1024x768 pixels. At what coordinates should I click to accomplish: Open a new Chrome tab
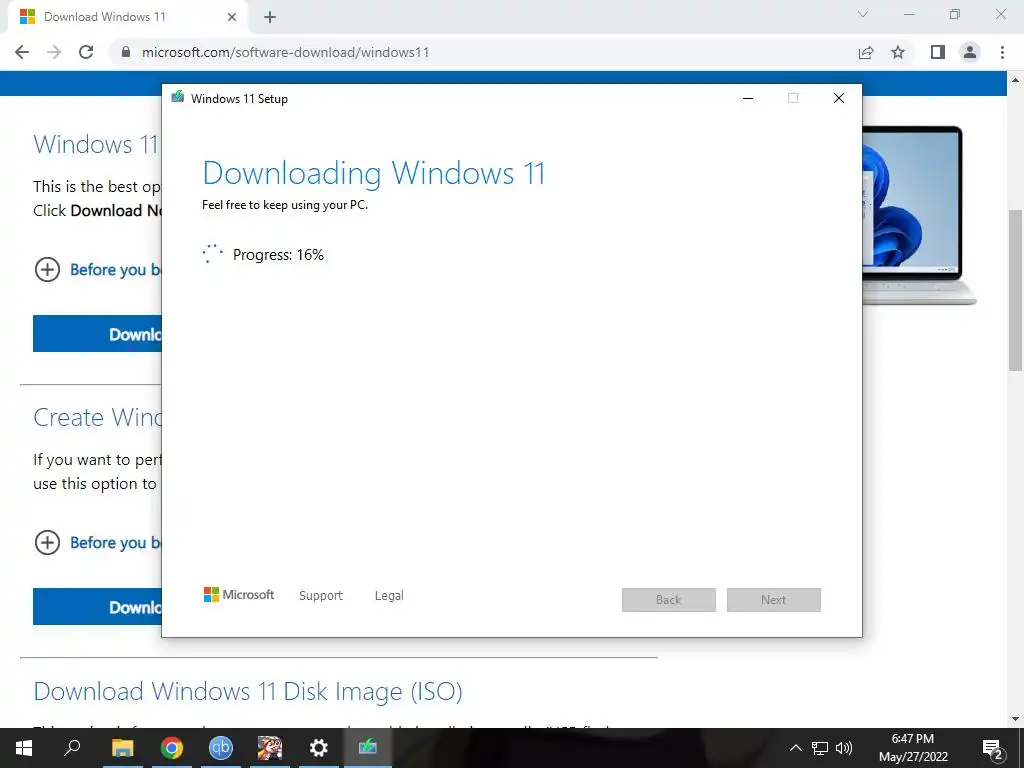click(270, 17)
